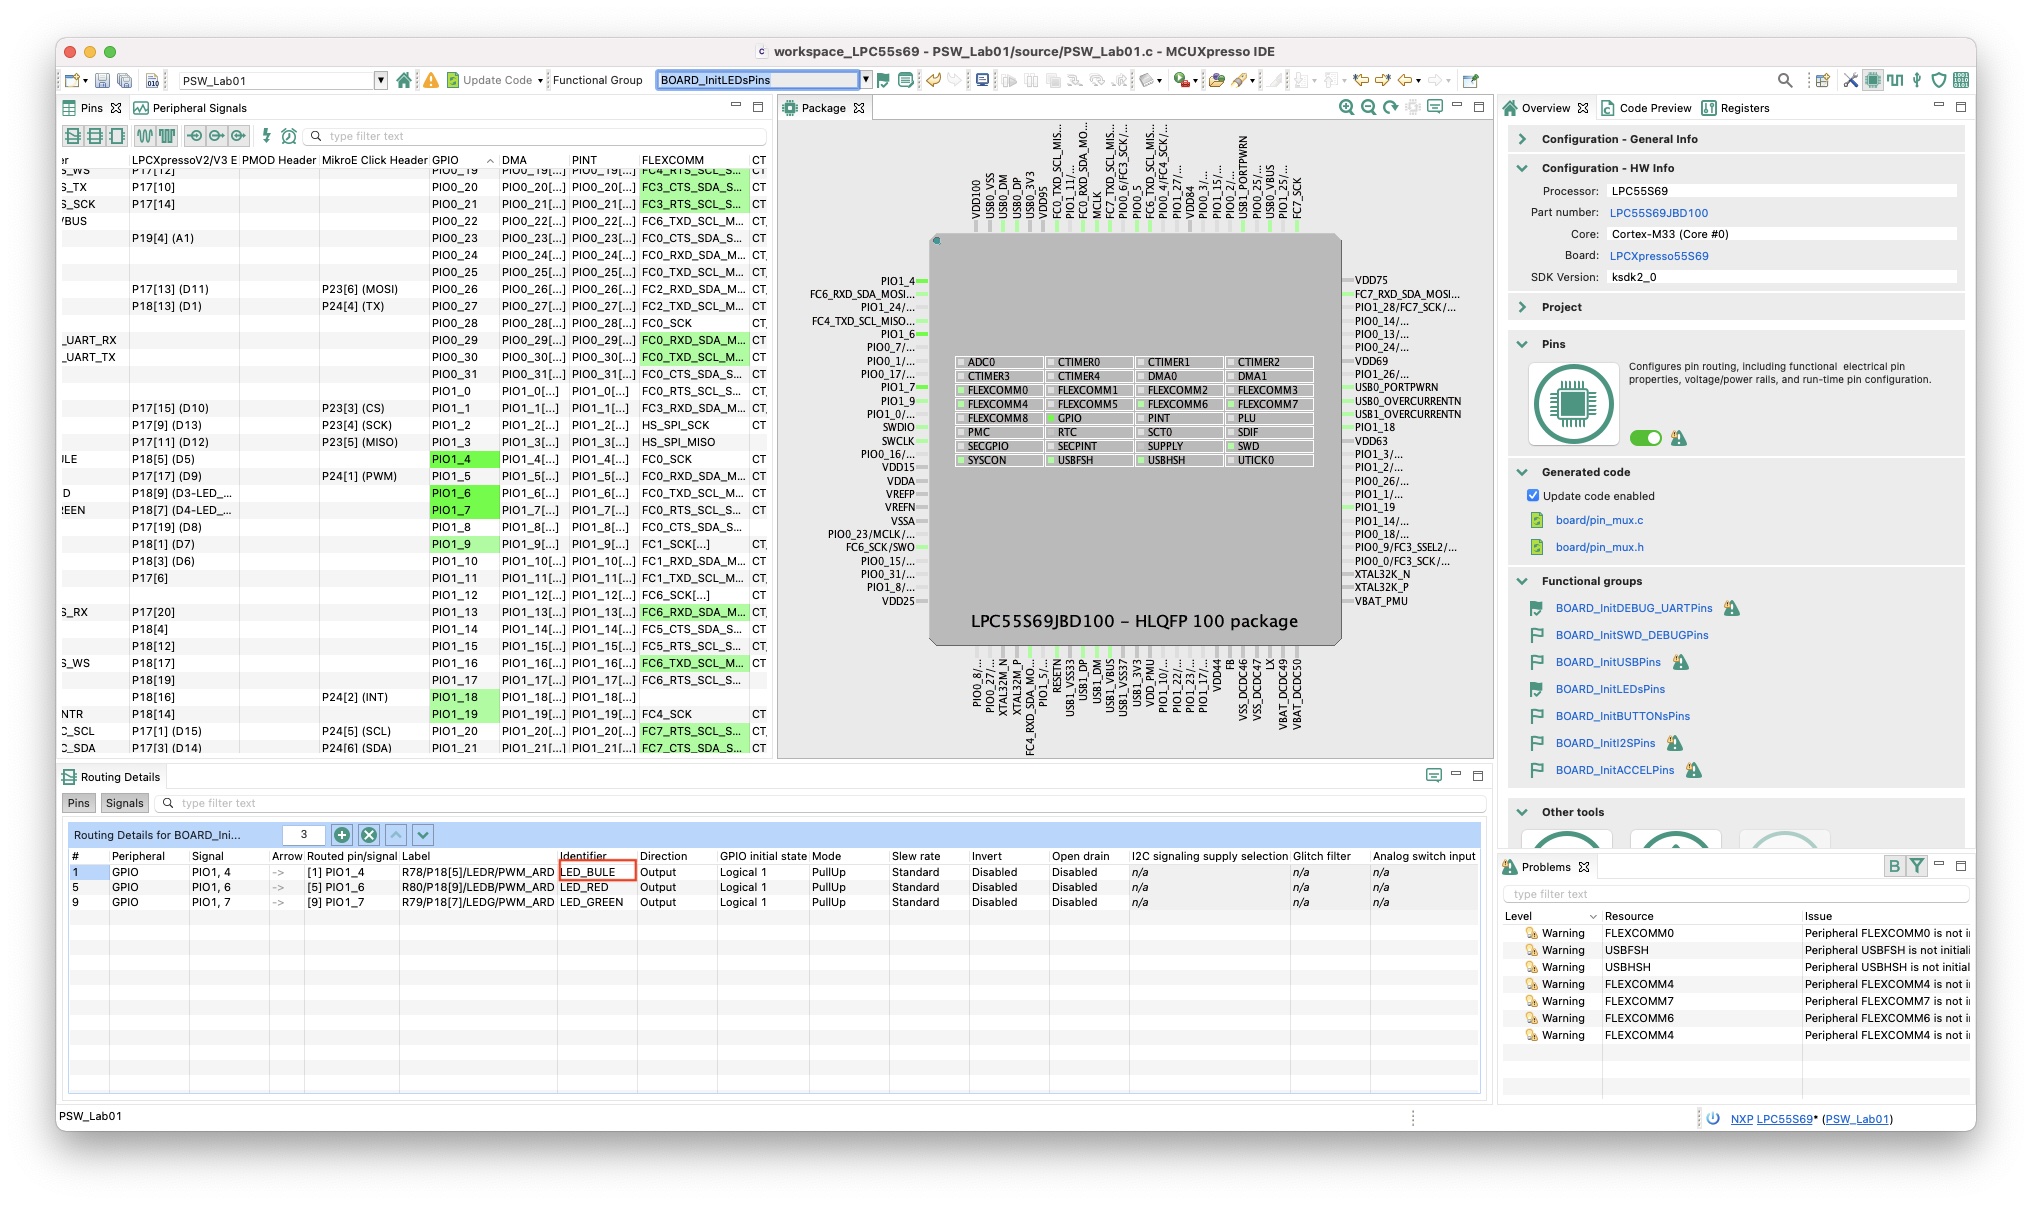Rotate the package view

click(x=1390, y=107)
